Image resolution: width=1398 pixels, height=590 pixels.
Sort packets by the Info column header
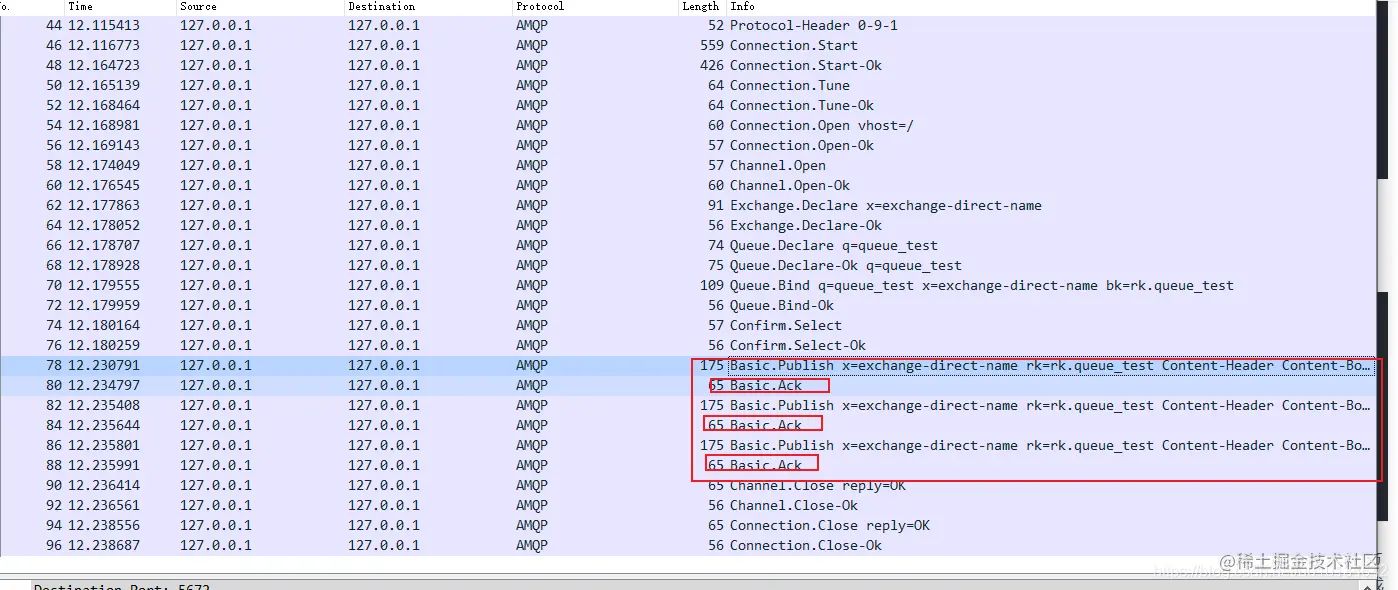(x=742, y=6)
